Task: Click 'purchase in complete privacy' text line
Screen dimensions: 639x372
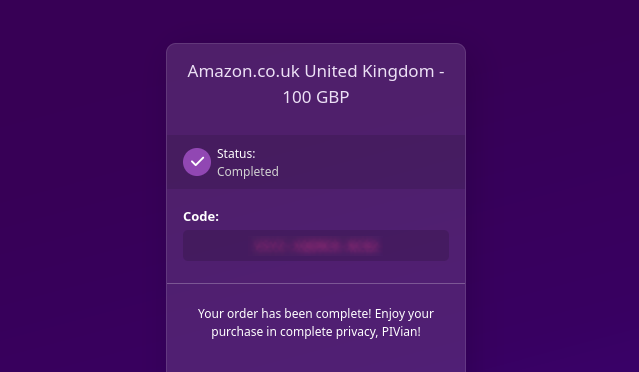Action: click(295, 332)
